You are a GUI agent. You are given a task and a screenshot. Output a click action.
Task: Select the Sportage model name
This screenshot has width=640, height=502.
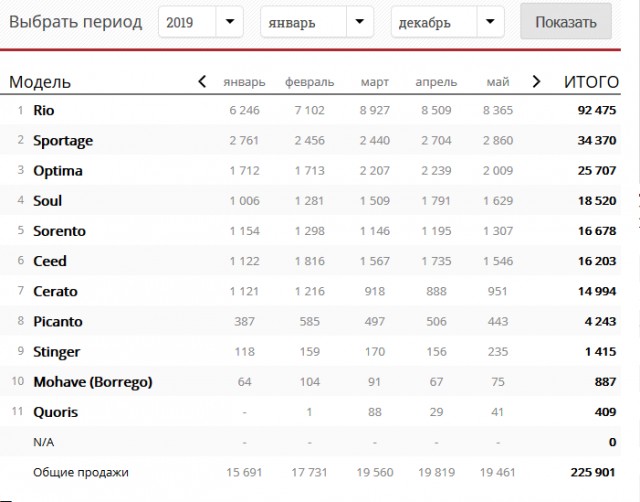(x=63, y=141)
